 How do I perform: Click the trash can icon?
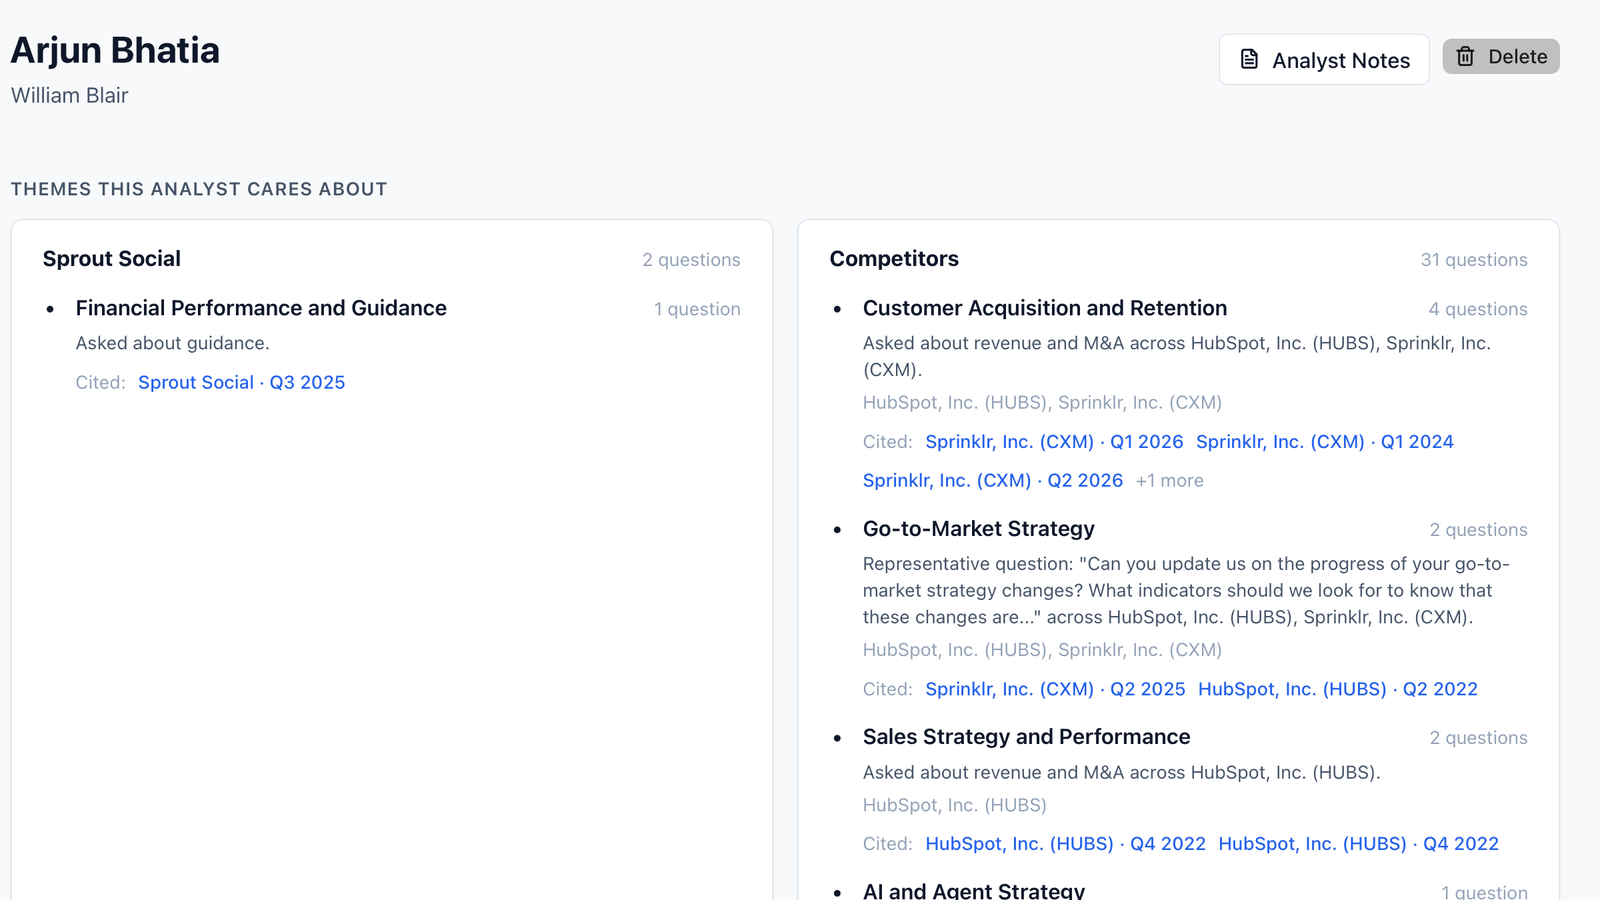(x=1465, y=57)
